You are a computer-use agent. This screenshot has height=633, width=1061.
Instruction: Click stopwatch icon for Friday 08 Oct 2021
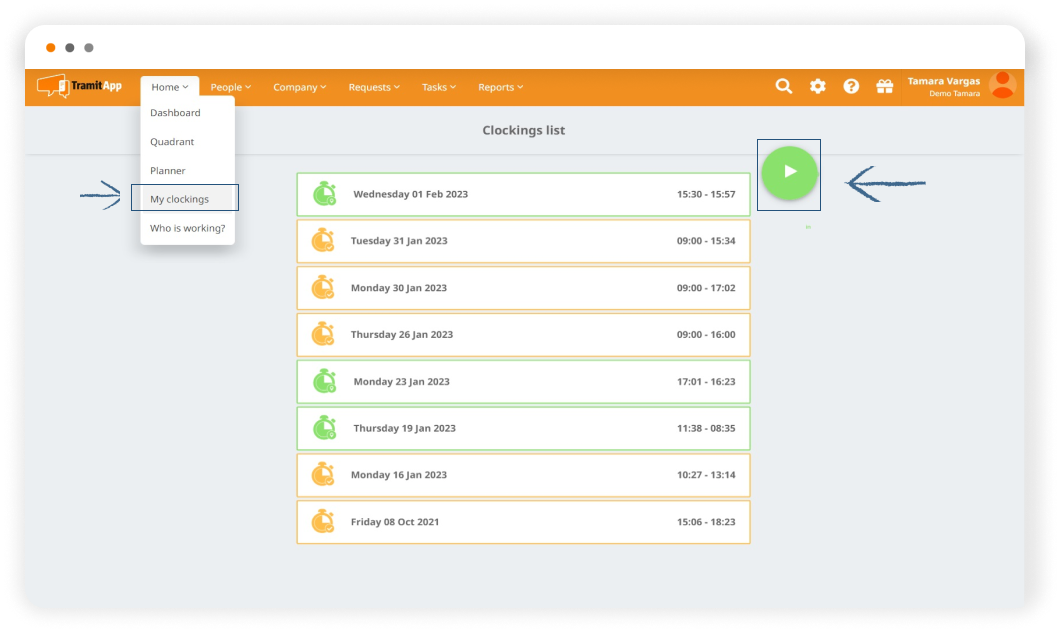pos(322,522)
